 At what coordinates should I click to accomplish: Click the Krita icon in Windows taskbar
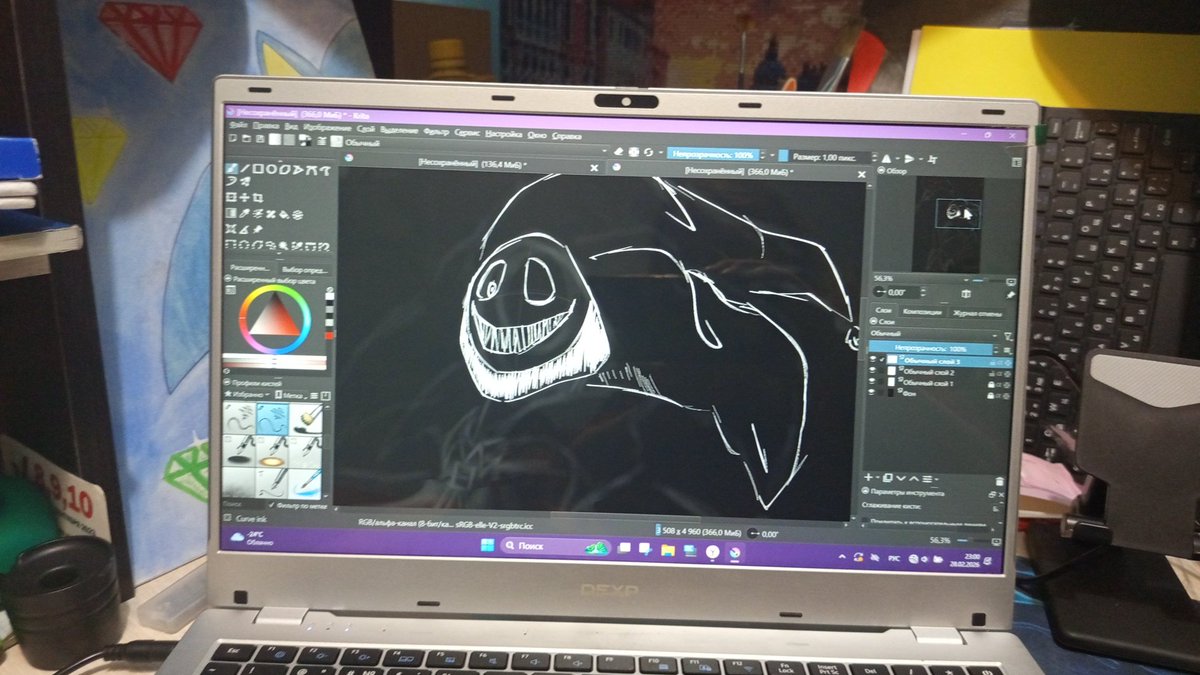(x=735, y=551)
